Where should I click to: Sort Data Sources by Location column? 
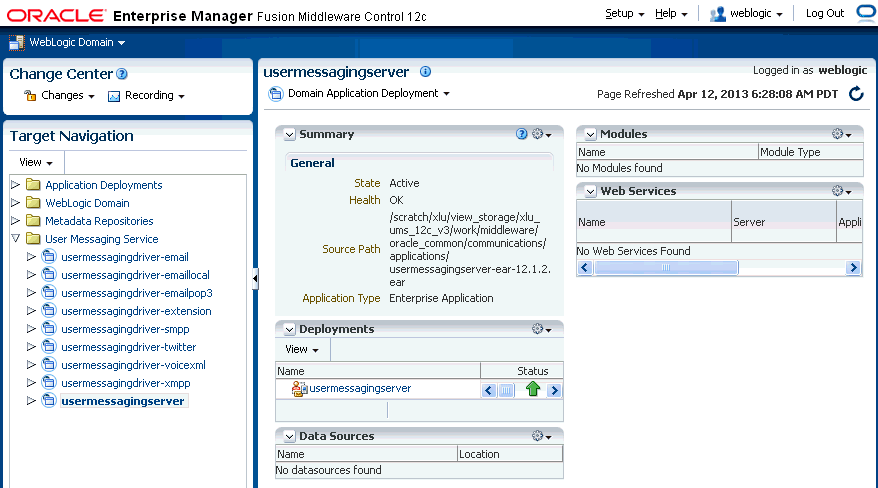[x=510, y=454]
